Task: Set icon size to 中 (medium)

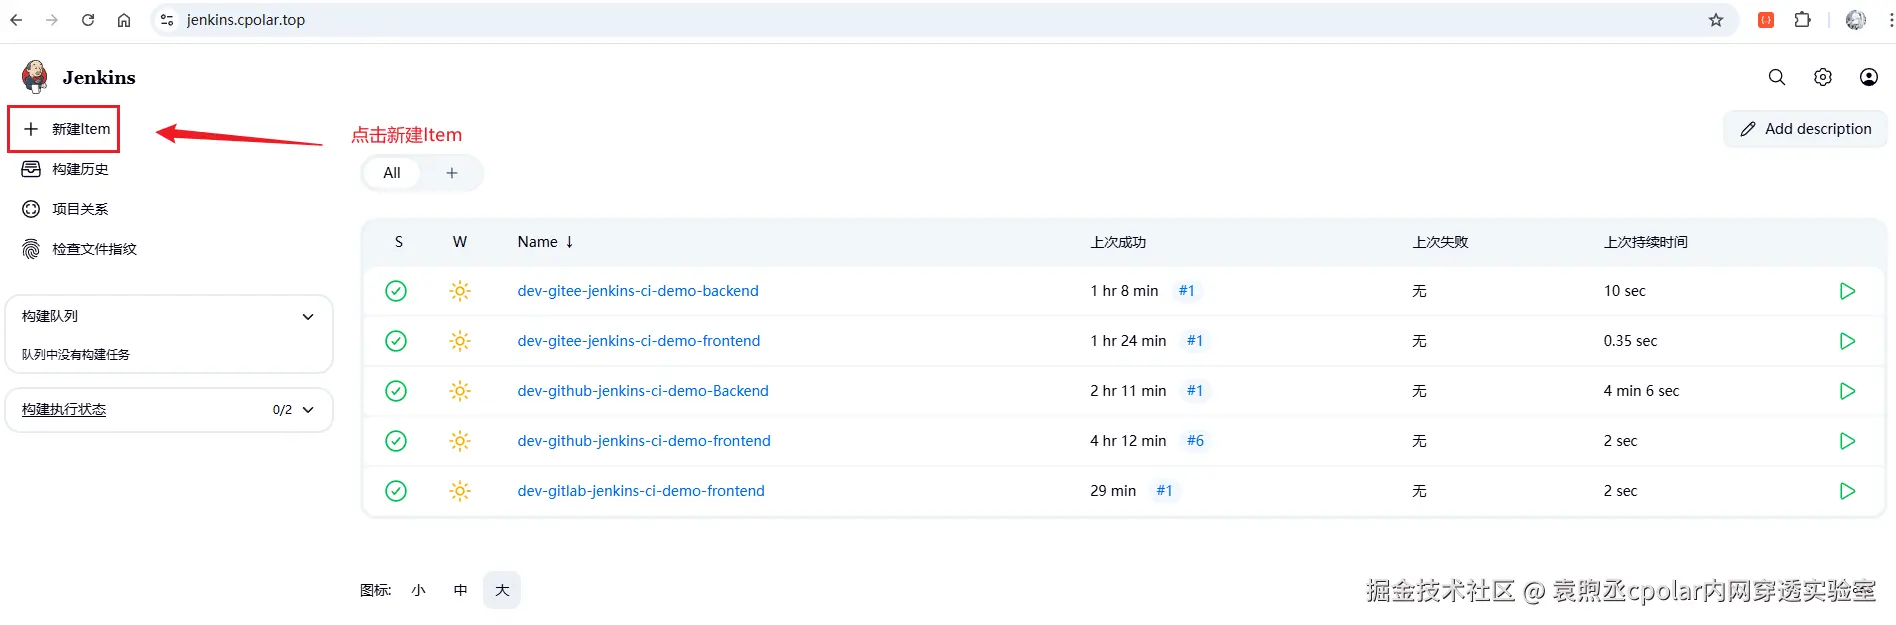Action: [460, 590]
